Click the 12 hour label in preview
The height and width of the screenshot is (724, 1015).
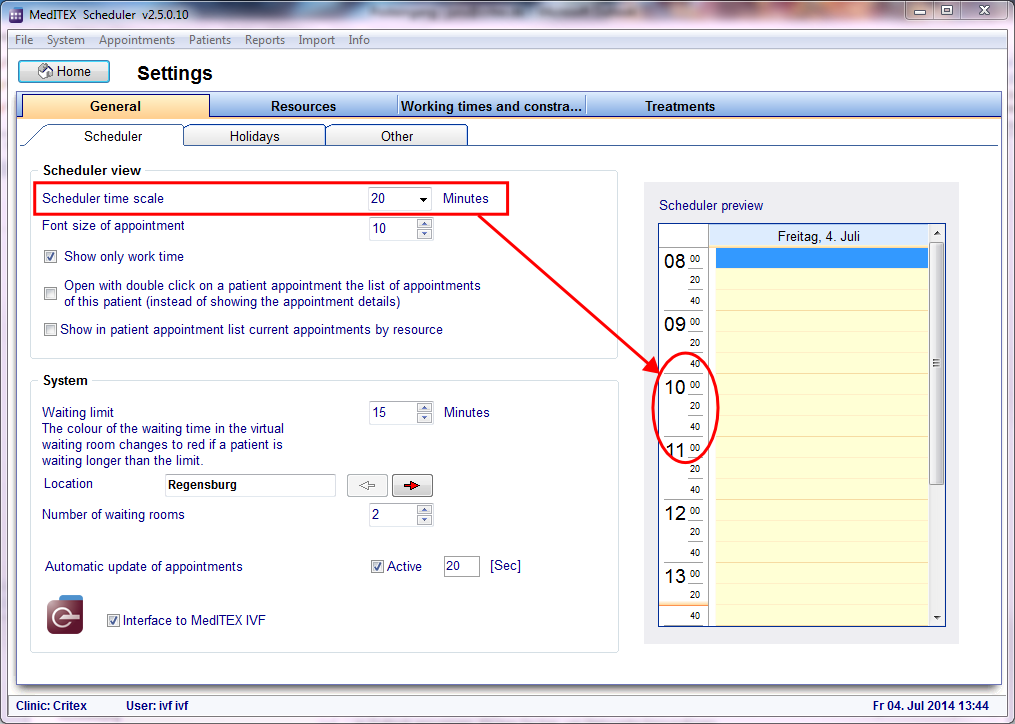click(x=675, y=514)
